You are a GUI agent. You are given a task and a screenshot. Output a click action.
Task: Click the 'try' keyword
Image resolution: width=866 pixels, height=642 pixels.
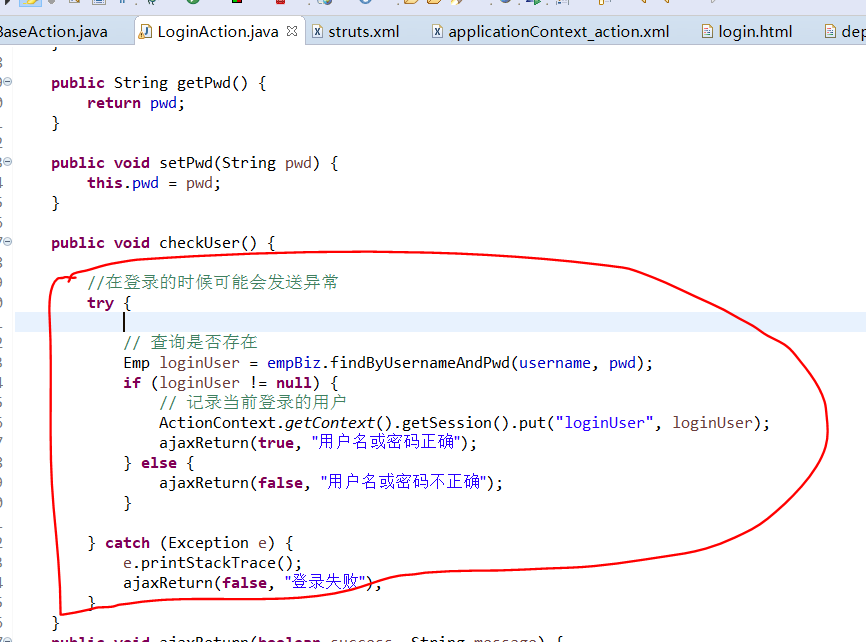pos(101,303)
